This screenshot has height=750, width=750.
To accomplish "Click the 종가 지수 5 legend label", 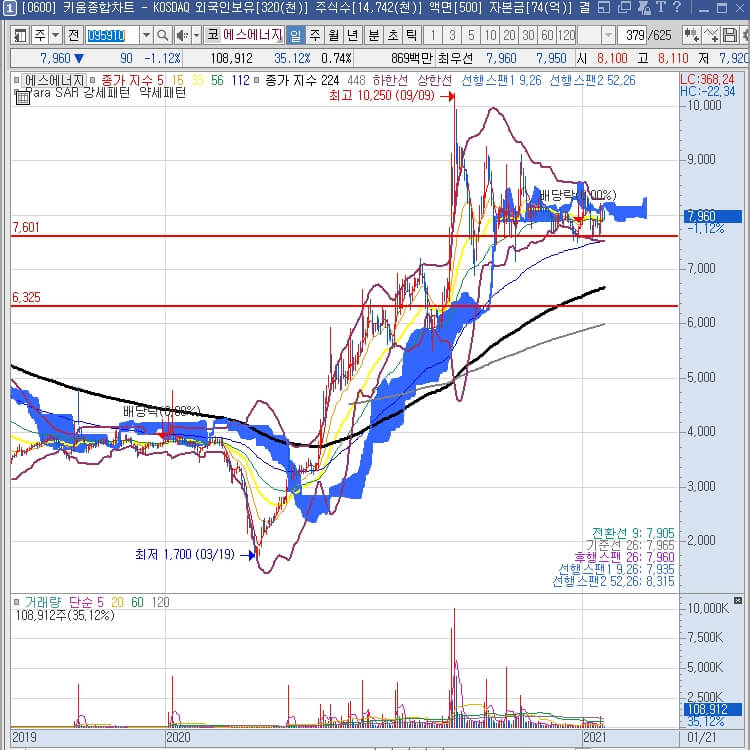I will point(132,80).
